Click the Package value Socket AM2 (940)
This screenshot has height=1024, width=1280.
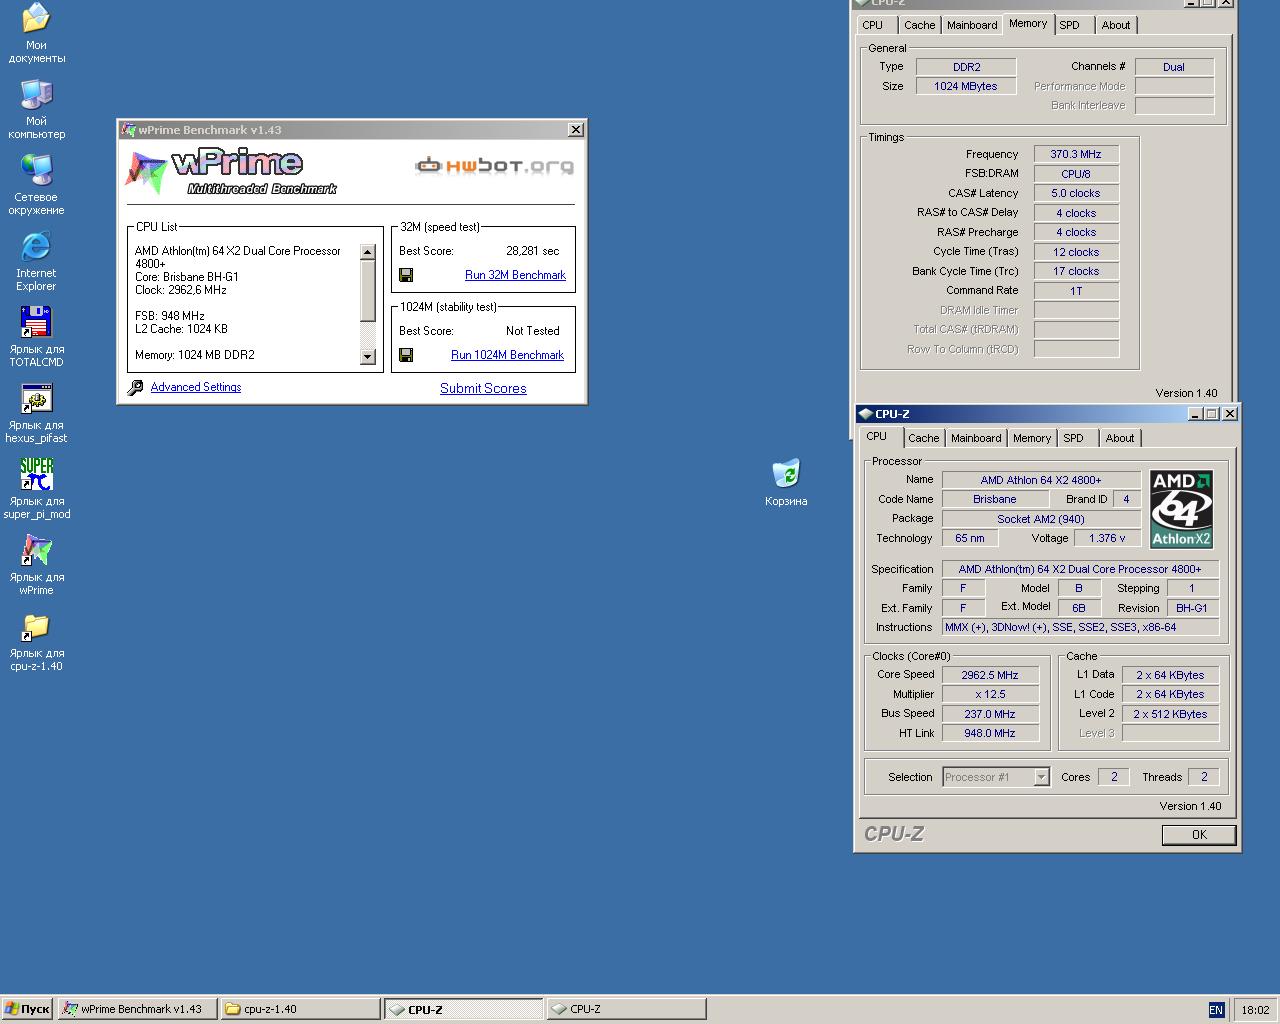click(1041, 519)
